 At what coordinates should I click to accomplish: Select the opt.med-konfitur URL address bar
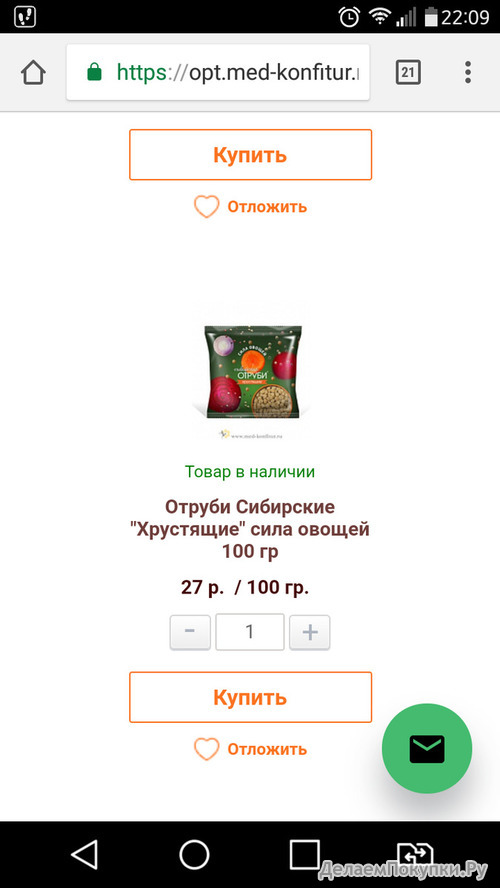point(218,72)
